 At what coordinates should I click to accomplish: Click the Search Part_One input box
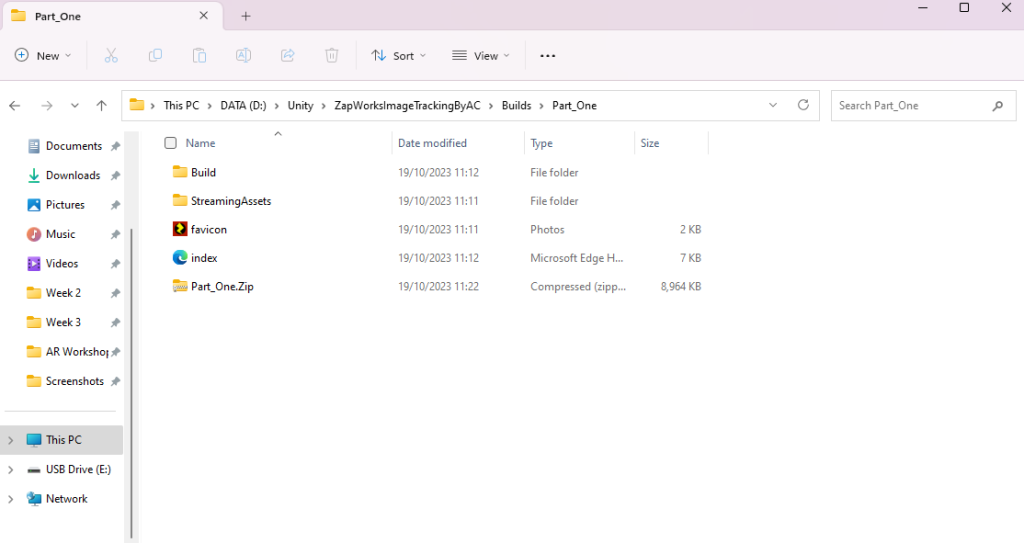[910, 105]
